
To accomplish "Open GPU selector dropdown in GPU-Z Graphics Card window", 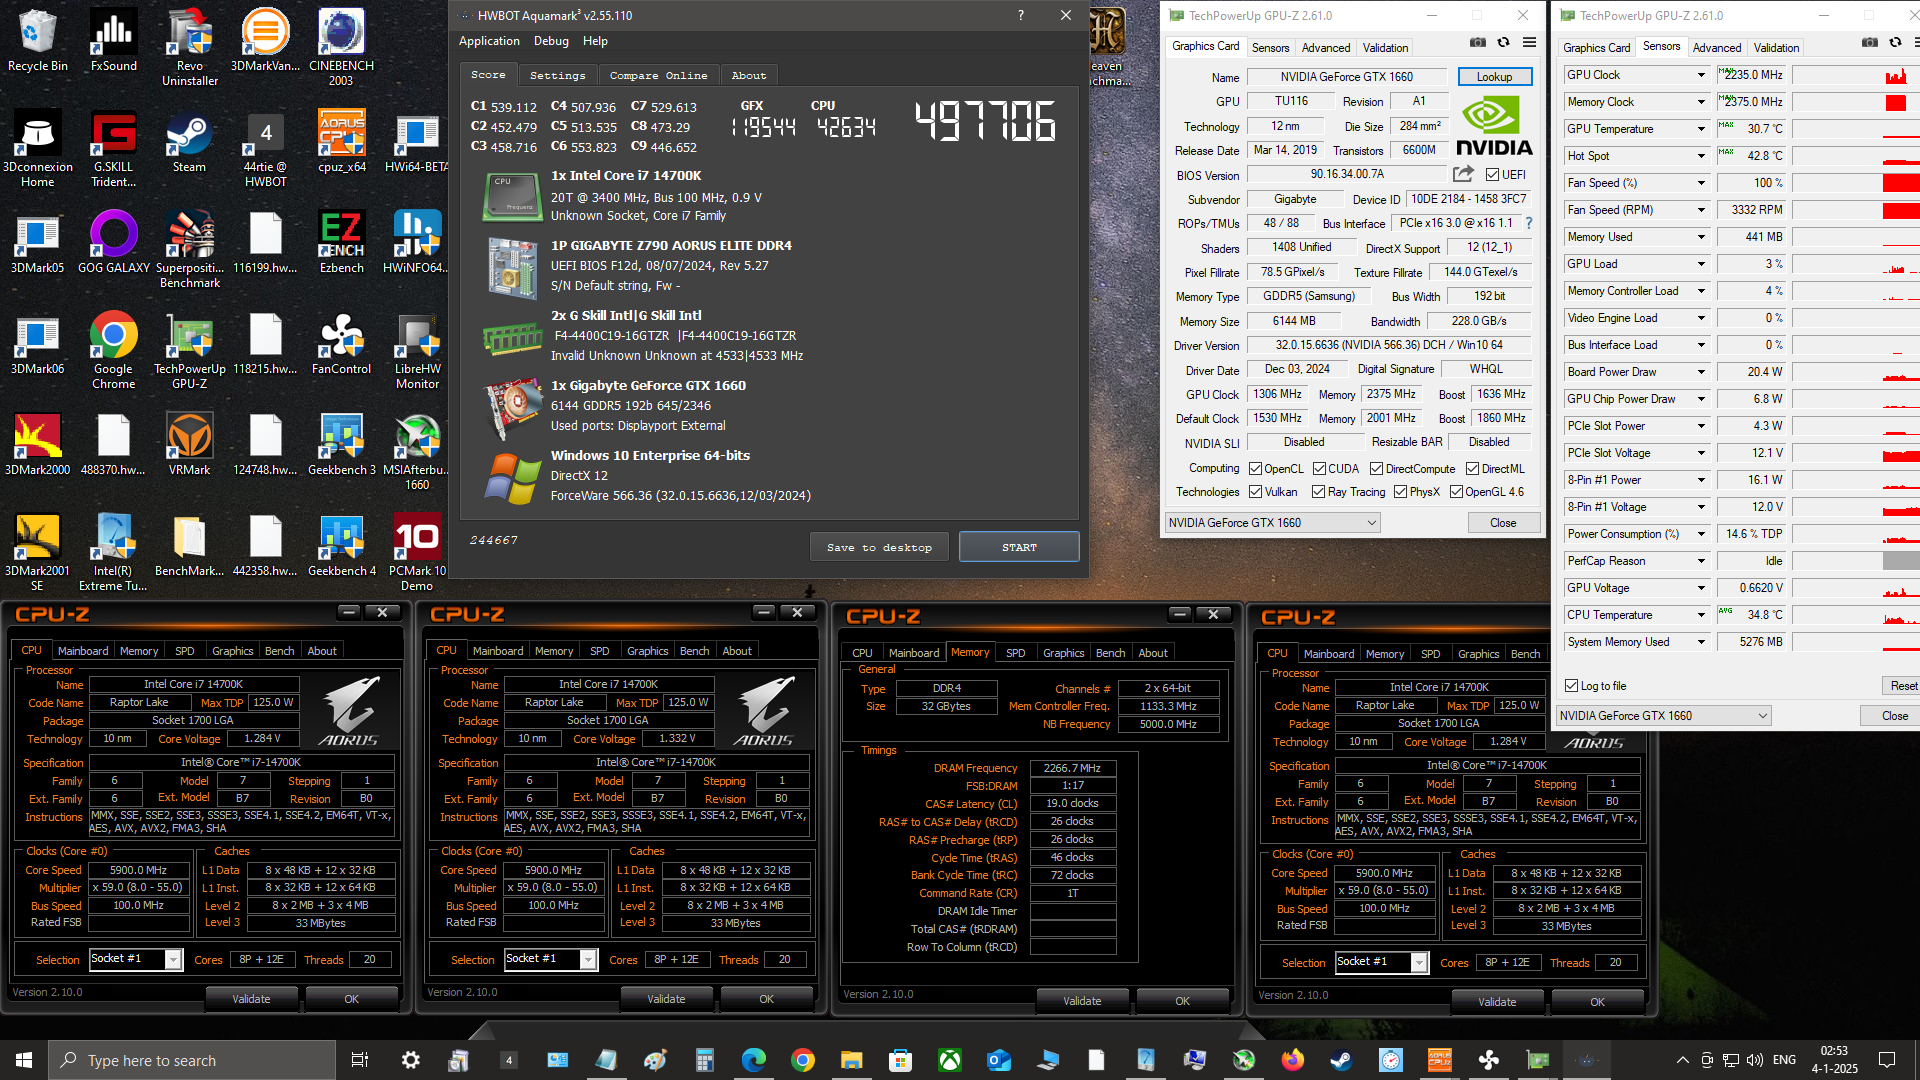I will pos(1273,522).
